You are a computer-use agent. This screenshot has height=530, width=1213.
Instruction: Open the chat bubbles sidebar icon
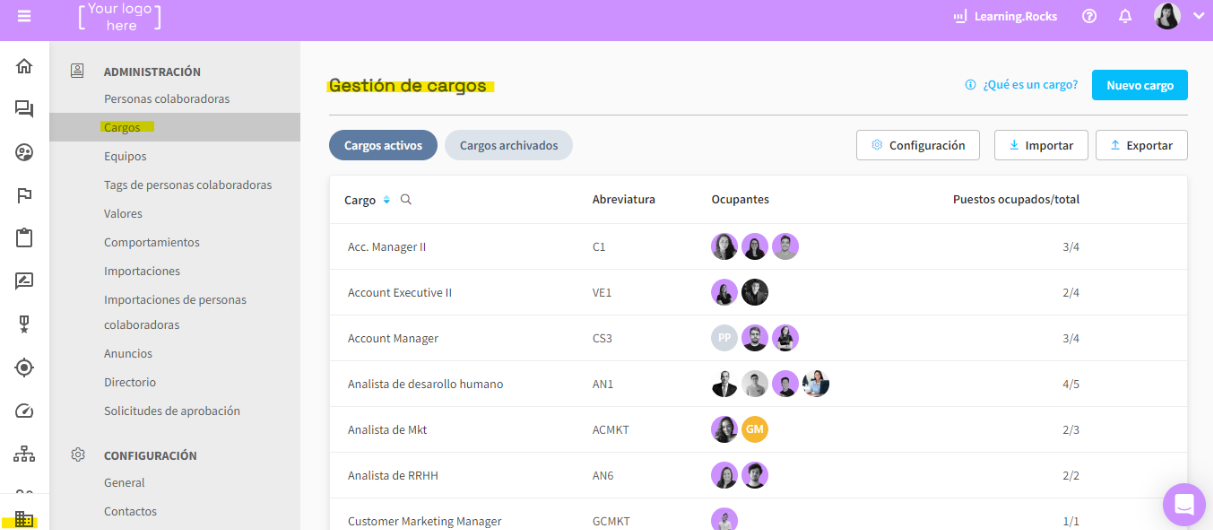click(x=24, y=109)
